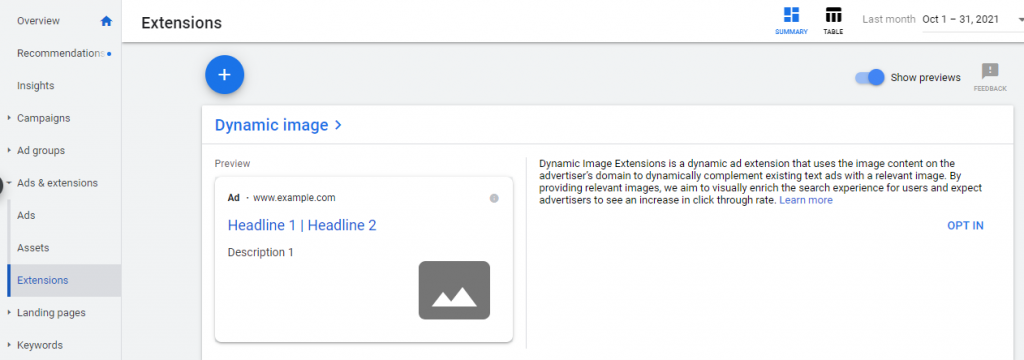Open Insights in the sidebar
This screenshot has width=1024, height=360.
(35, 86)
